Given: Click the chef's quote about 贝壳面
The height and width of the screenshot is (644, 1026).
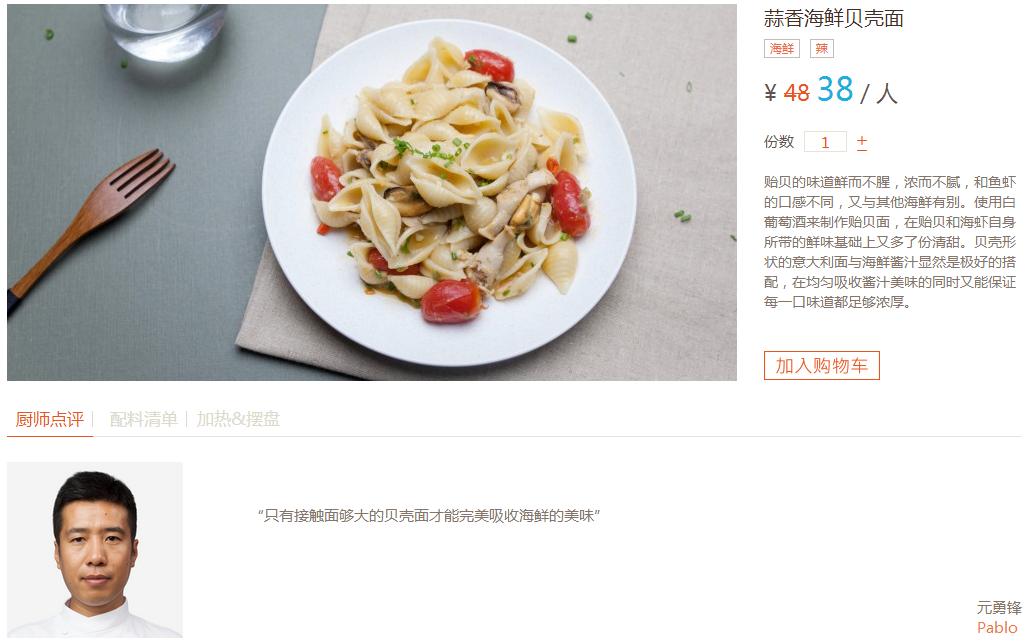Looking at the screenshot, I should pyautogui.click(x=429, y=516).
